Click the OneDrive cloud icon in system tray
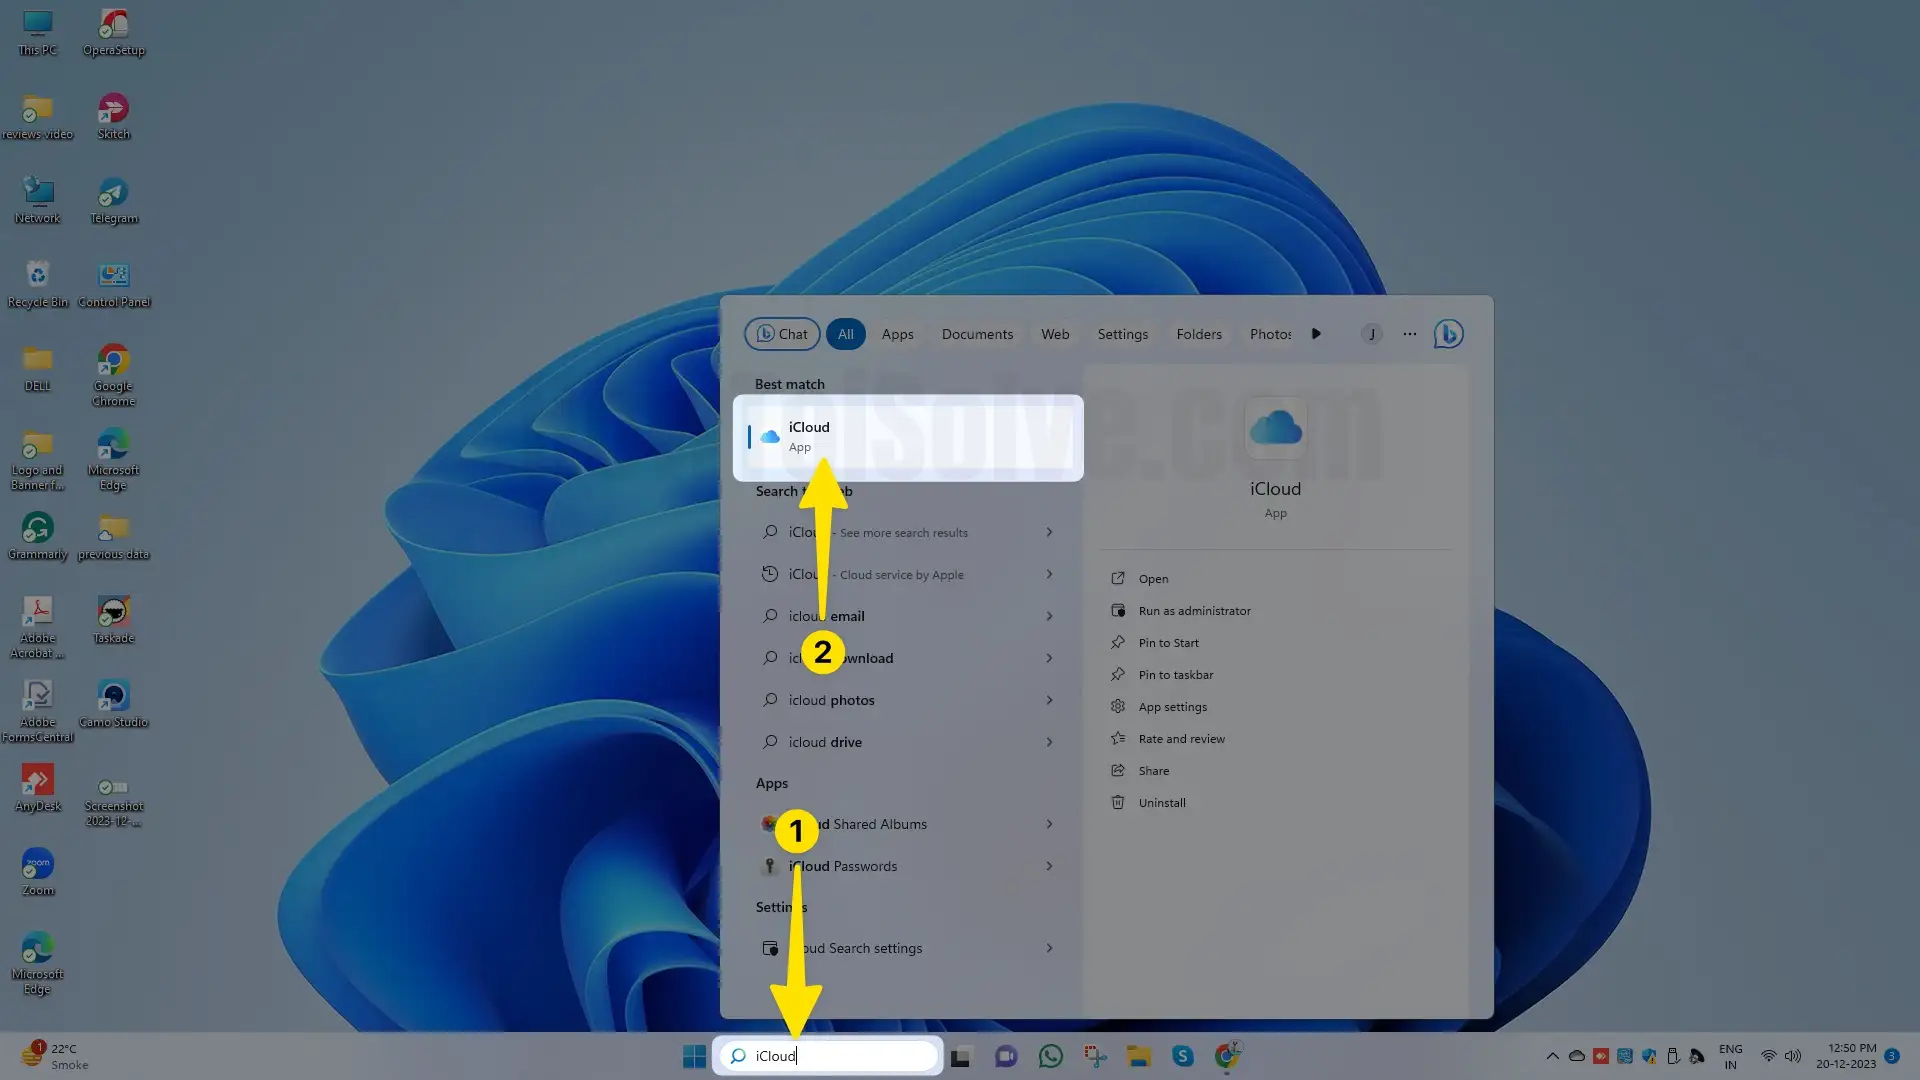The width and height of the screenshot is (1920, 1080). 1577,1055
